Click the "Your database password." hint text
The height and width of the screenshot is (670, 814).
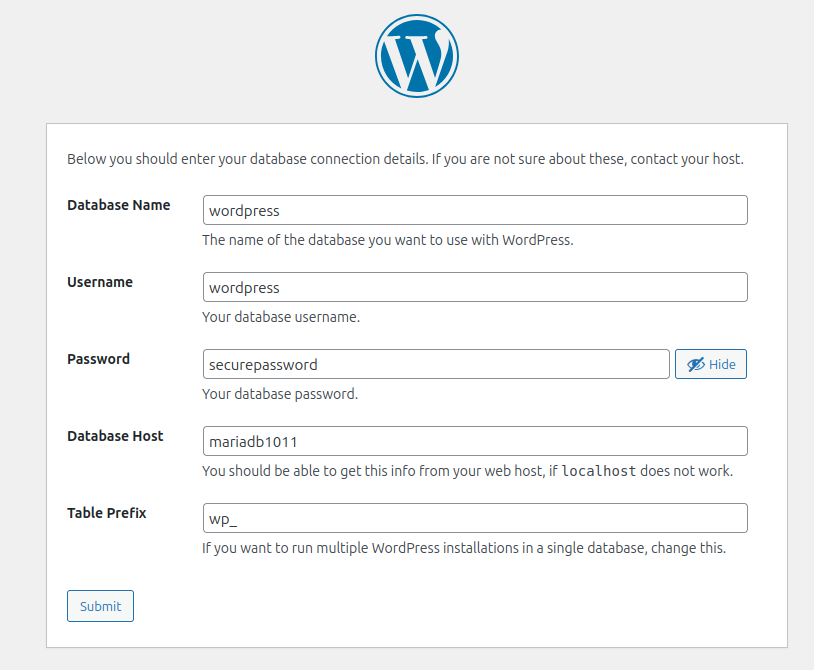[280, 394]
